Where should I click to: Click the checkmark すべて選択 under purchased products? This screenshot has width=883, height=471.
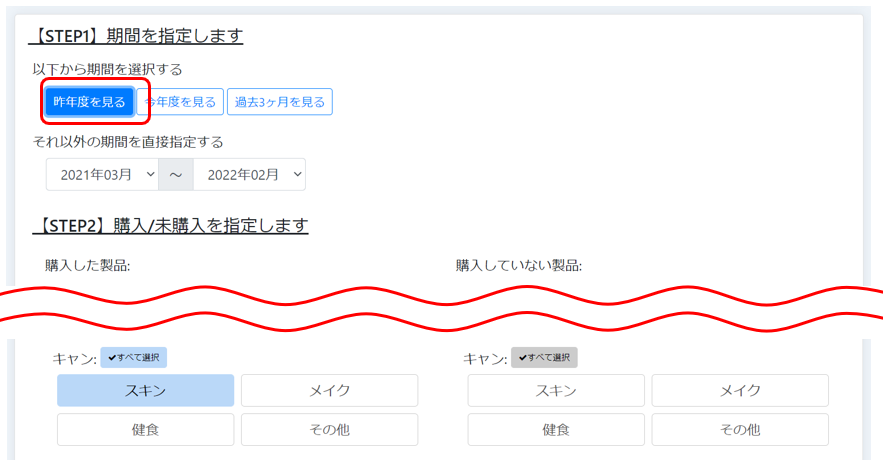(134, 358)
